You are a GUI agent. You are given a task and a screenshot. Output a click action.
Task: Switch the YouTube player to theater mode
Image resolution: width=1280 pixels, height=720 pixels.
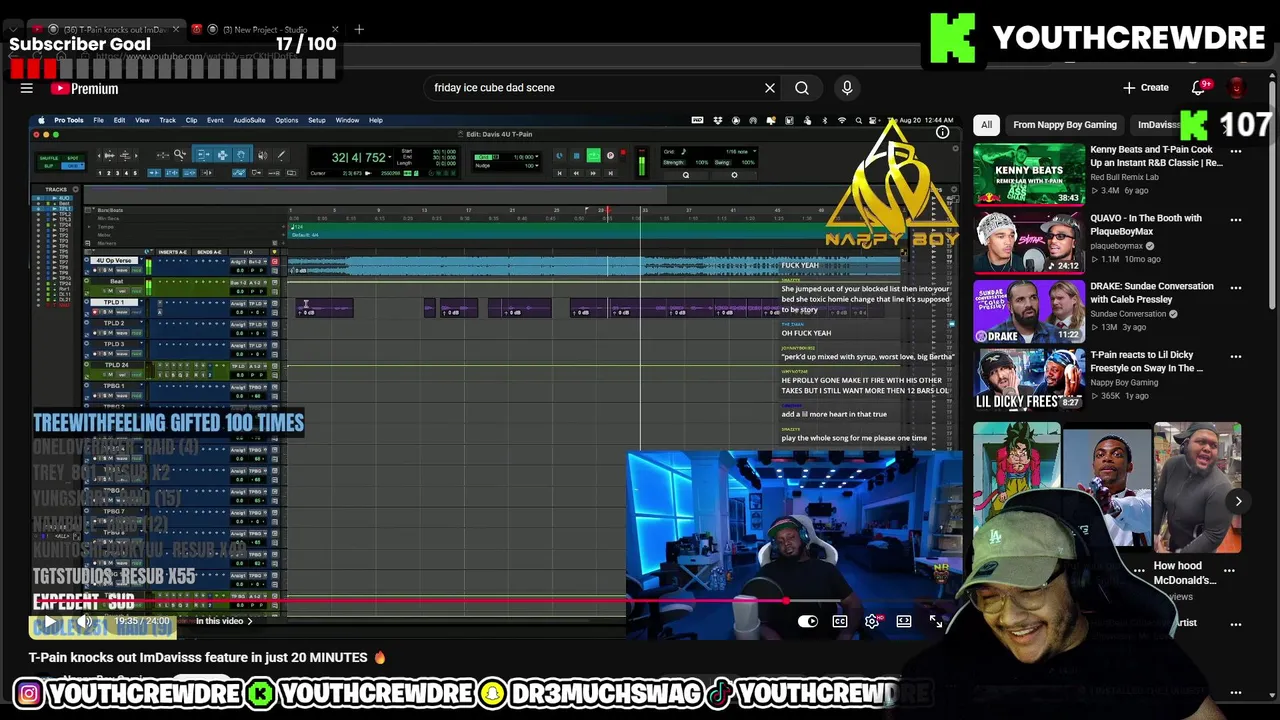pos(904,621)
